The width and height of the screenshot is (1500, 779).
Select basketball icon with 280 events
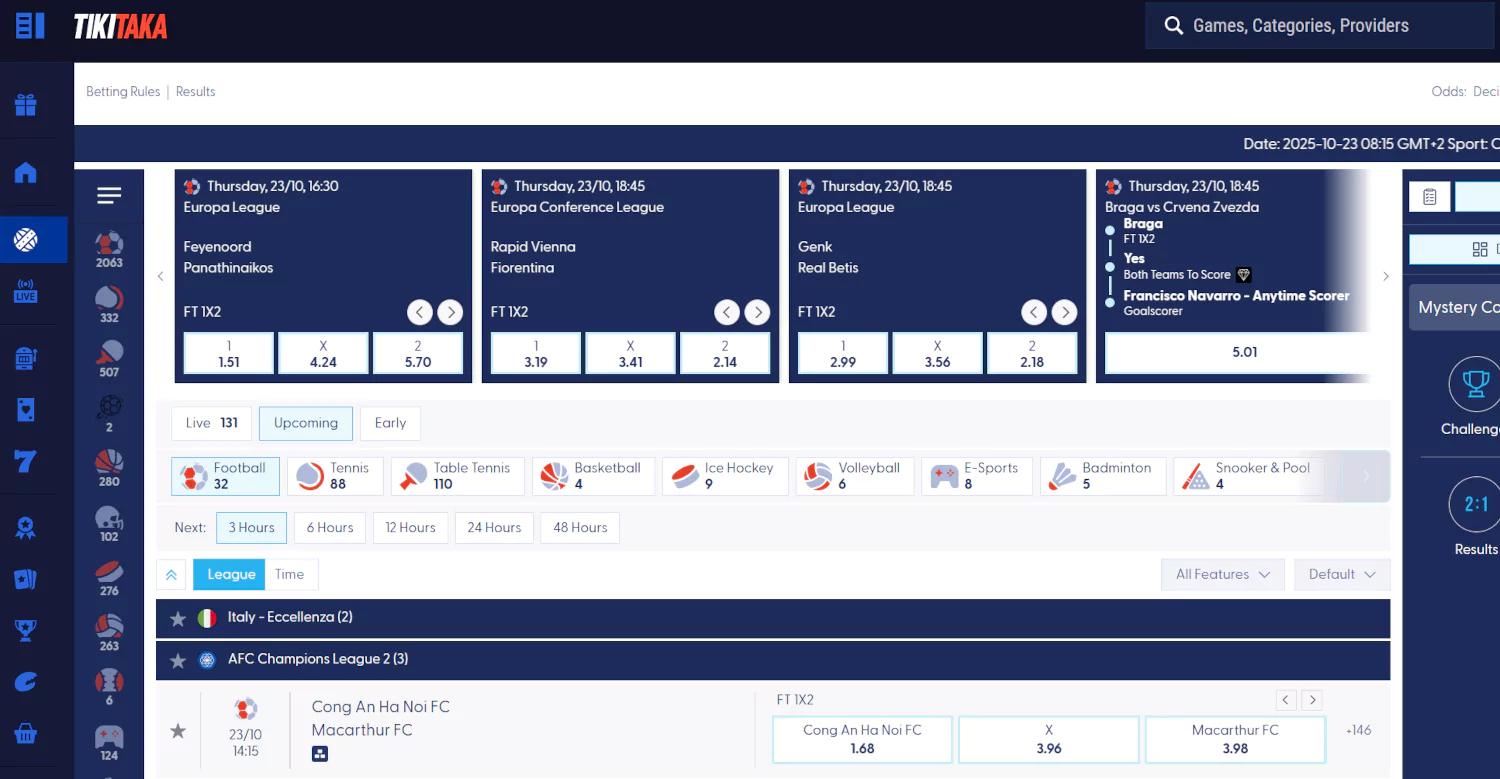tap(109, 468)
